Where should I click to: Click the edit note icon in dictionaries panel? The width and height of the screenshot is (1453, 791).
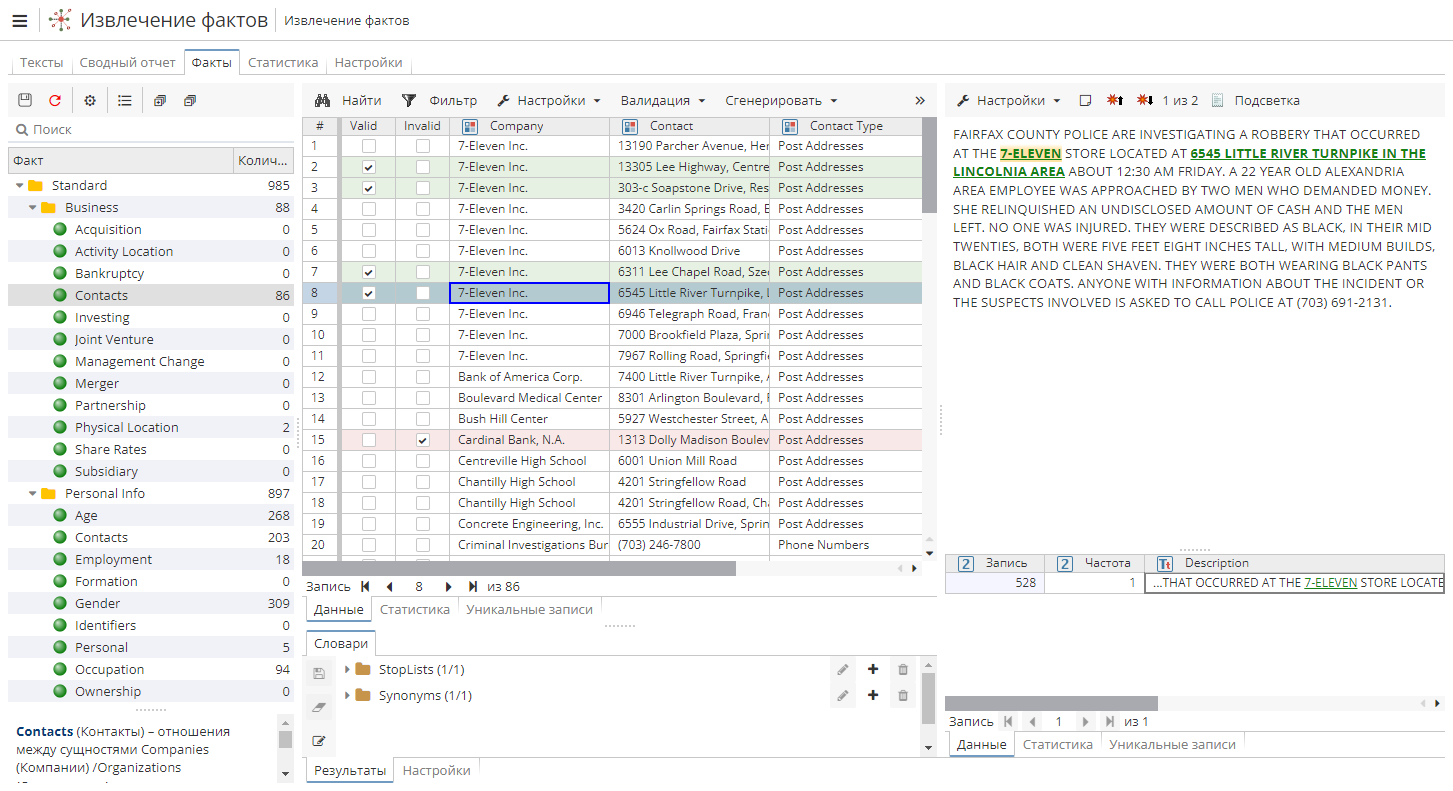[319, 741]
